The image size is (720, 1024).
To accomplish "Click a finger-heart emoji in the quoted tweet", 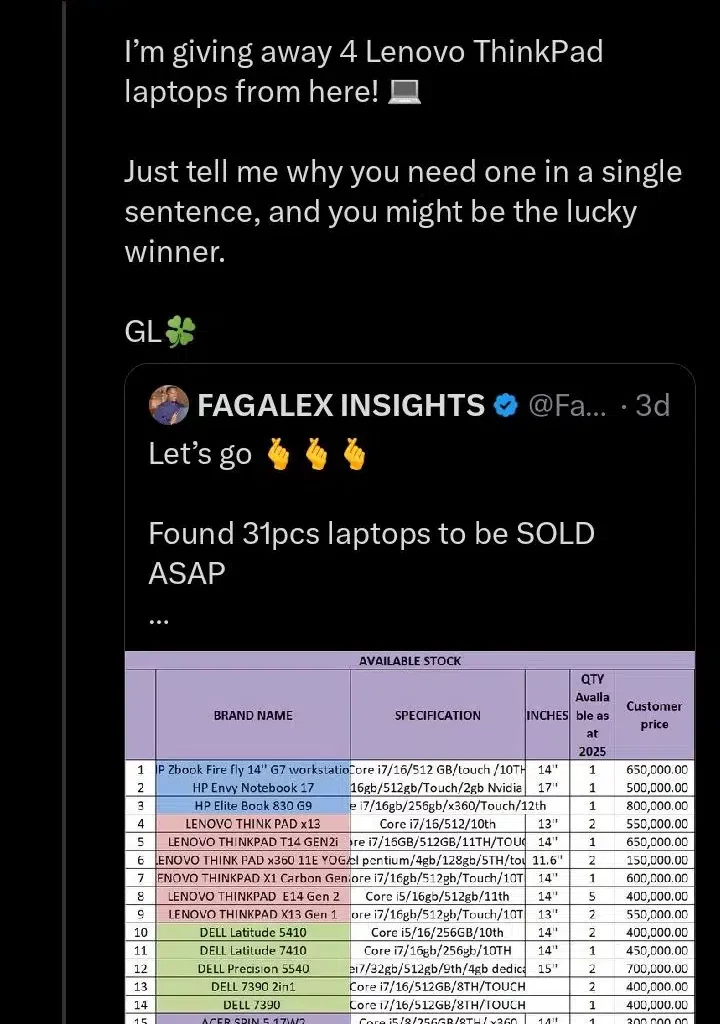I will [x=277, y=453].
